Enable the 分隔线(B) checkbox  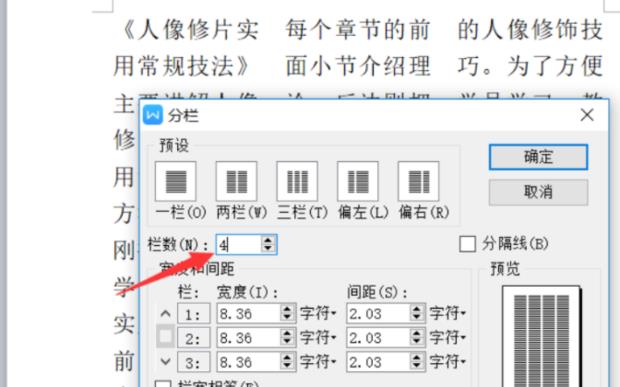(x=467, y=244)
